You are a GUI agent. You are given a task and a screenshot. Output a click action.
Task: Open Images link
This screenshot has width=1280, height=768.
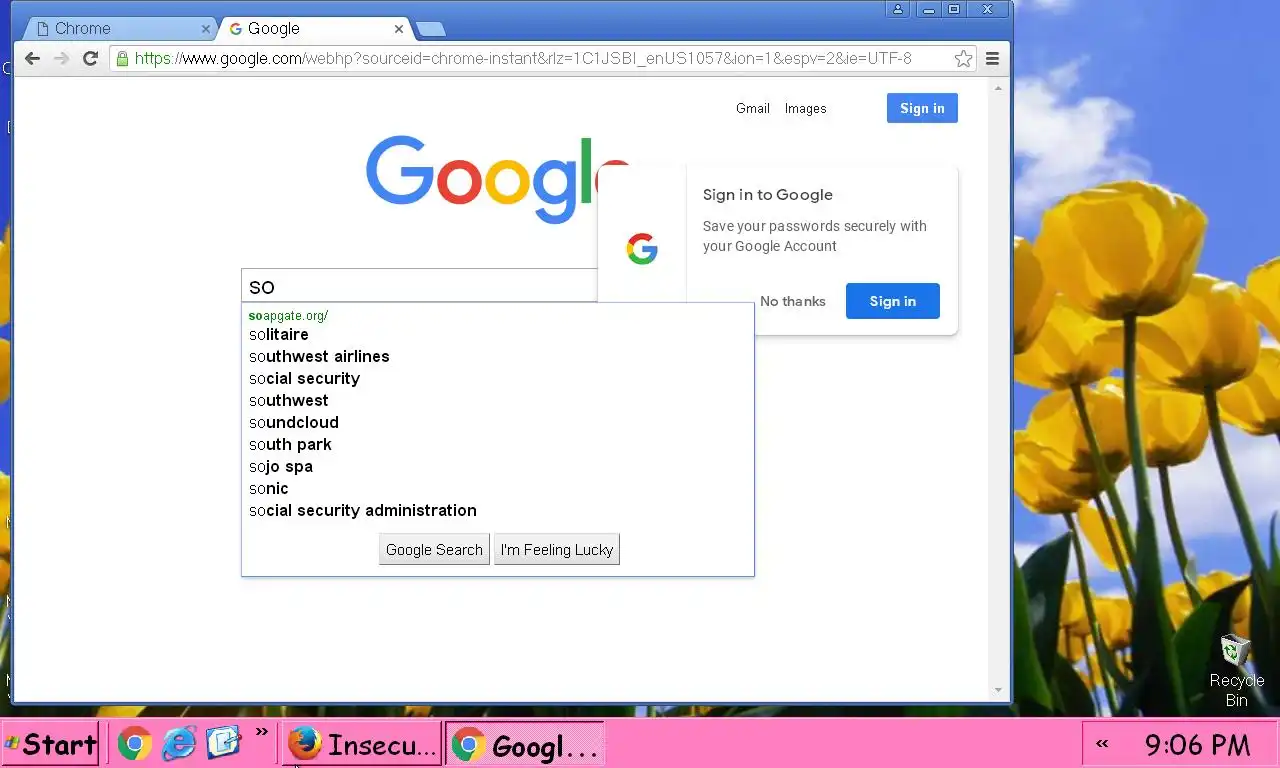805,109
